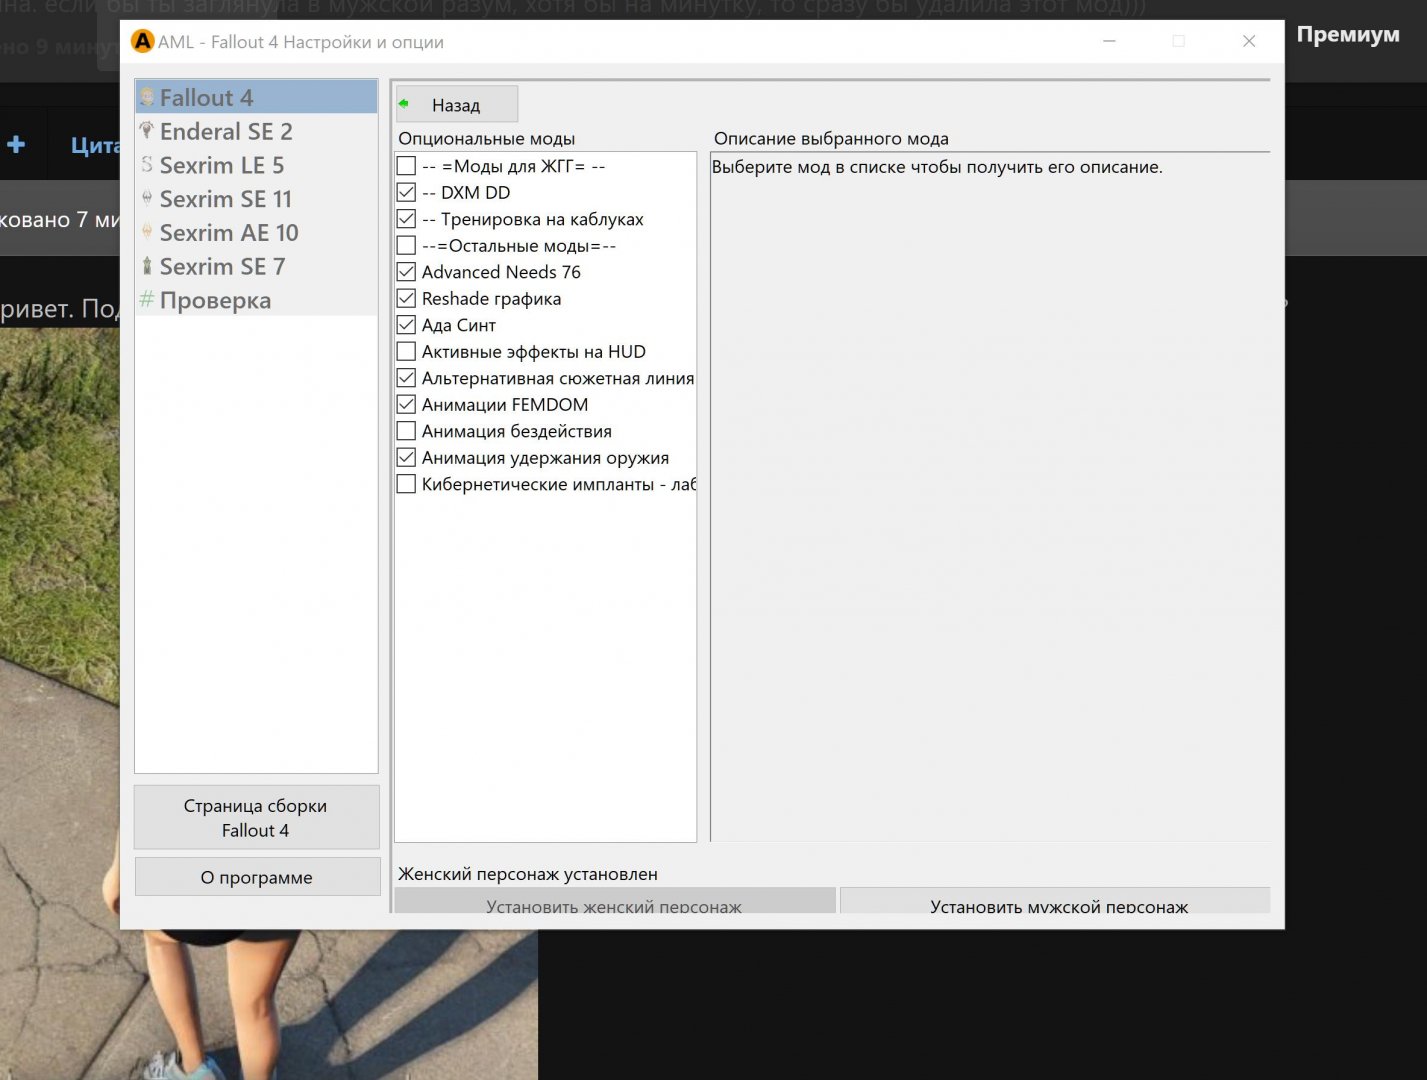Click the Sexrim LE 5 icon
Screen dimensions: 1427x1080
tap(147, 165)
